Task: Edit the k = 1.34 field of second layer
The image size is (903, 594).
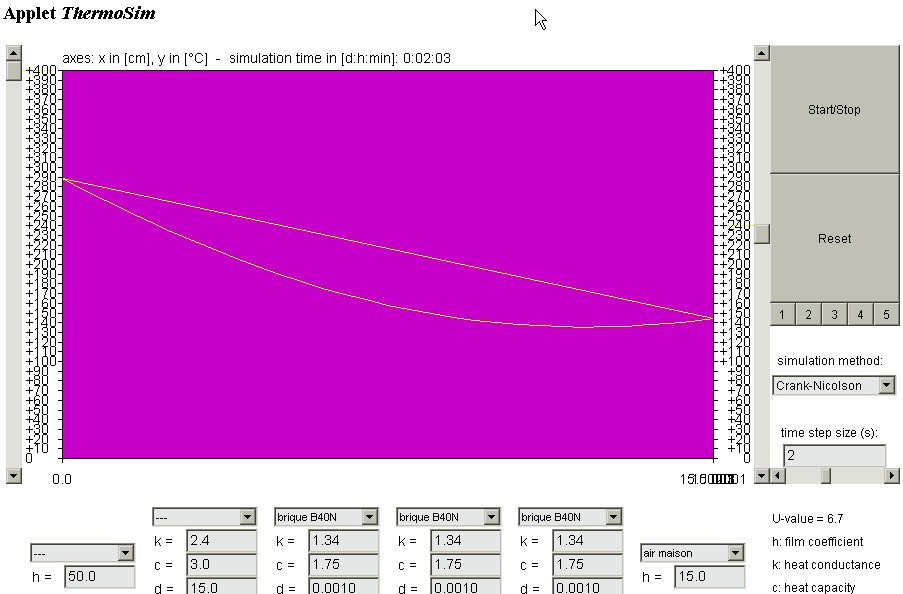Action: coord(344,540)
